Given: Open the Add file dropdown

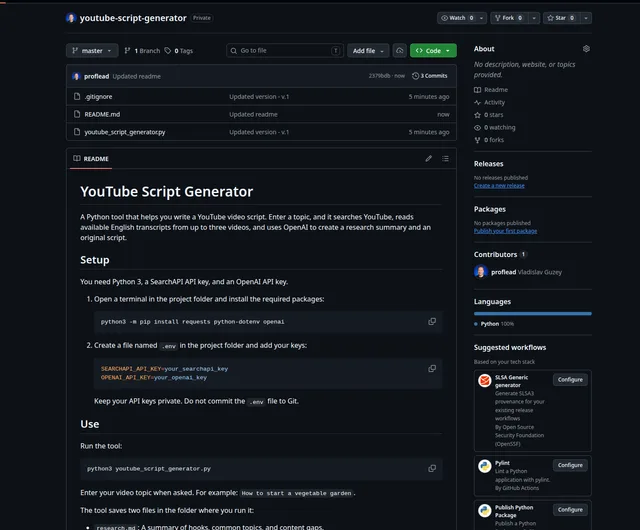Looking at the screenshot, I should click(x=368, y=51).
